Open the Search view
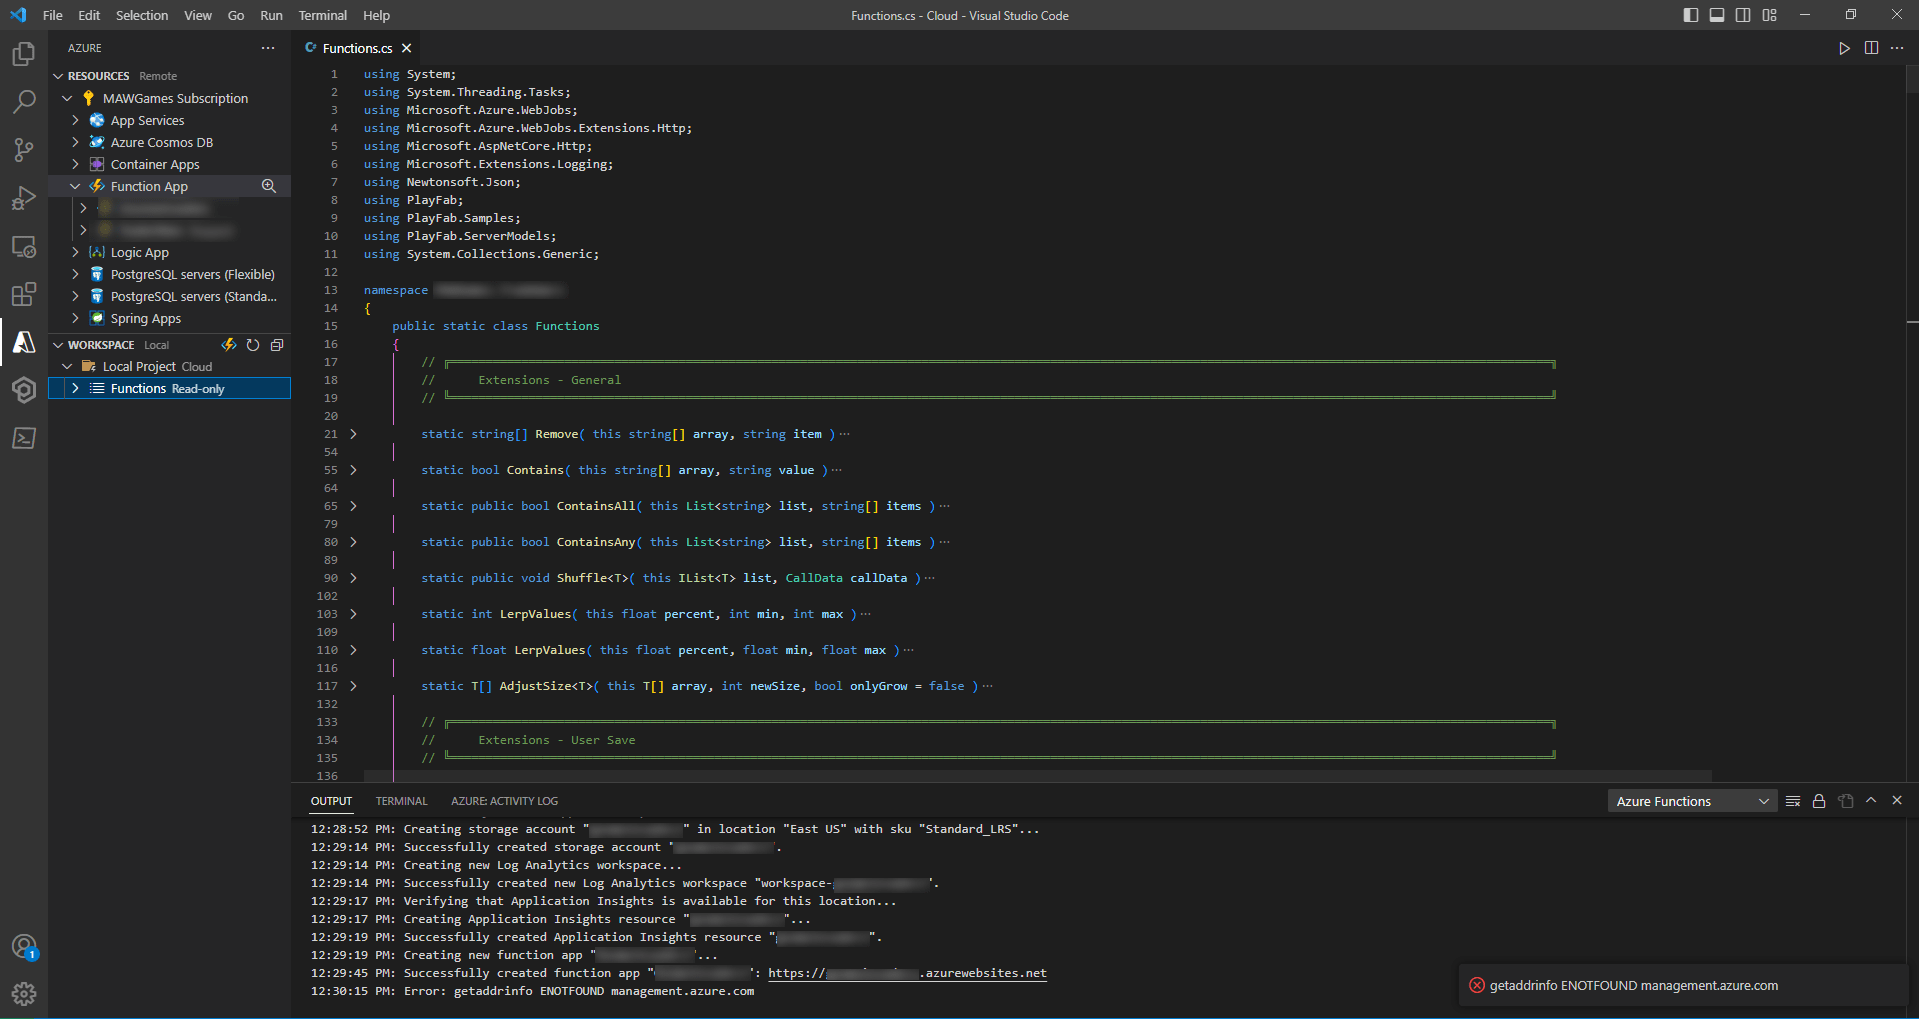1919x1019 pixels. click(x=23, y=101)
